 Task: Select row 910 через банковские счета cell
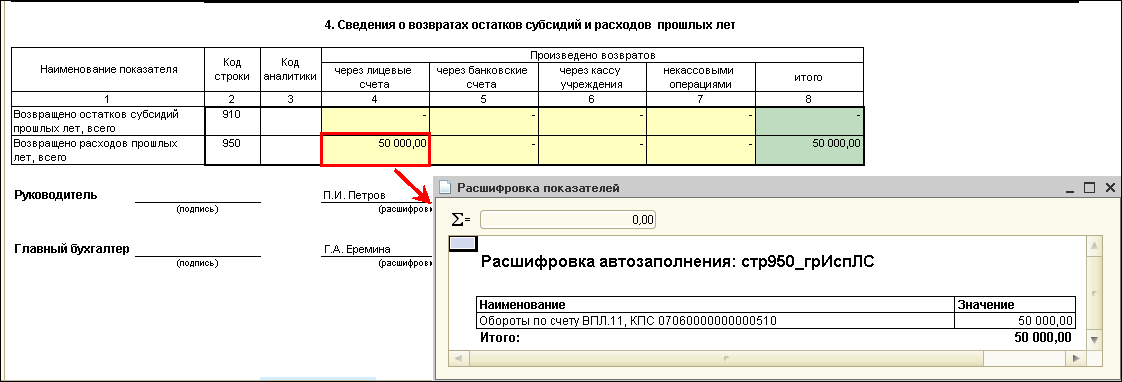pos(484,120)
